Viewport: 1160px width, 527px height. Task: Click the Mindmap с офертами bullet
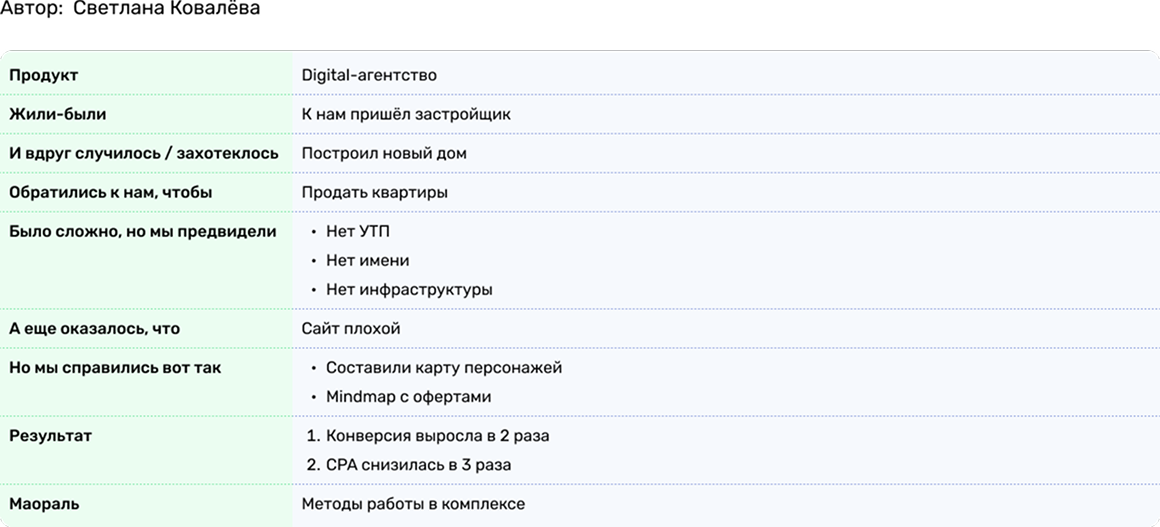[x=408, y=396]
